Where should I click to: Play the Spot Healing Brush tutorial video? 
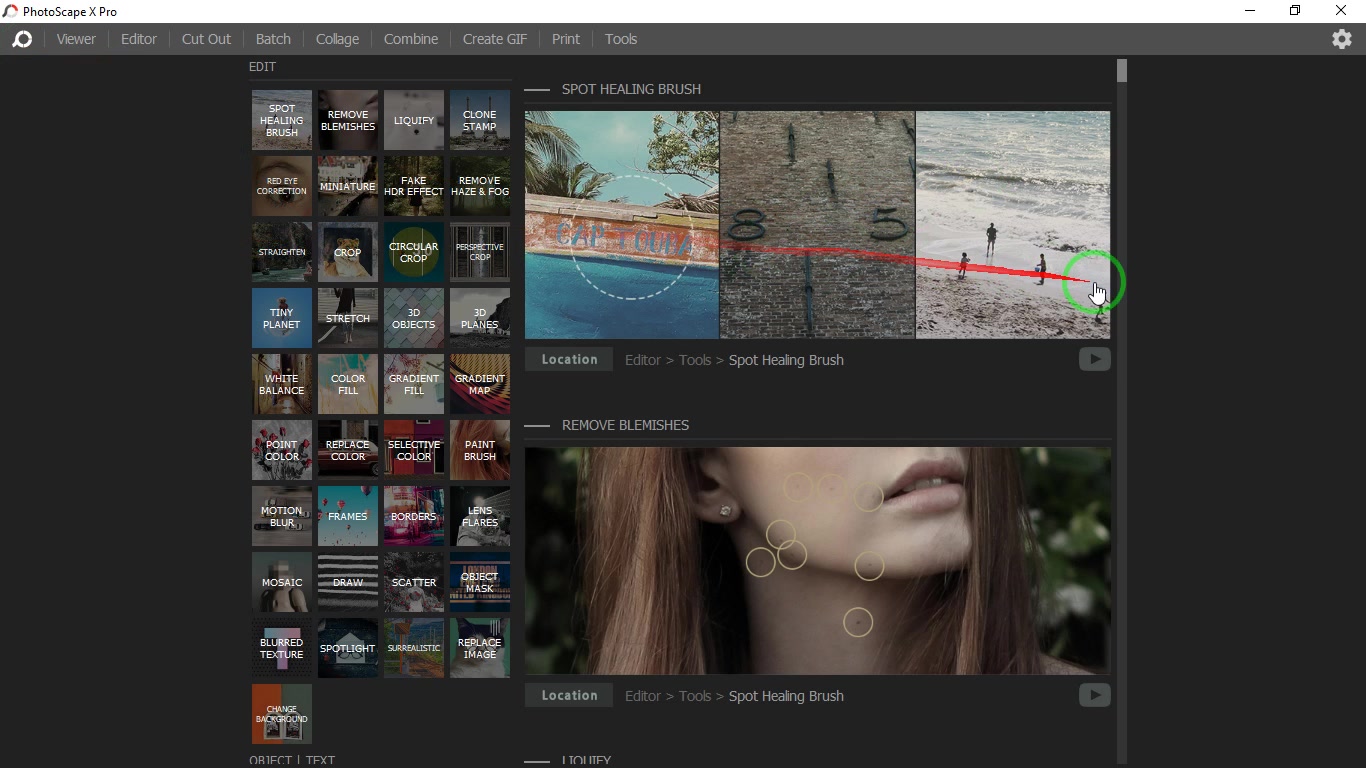[1095, 359]
